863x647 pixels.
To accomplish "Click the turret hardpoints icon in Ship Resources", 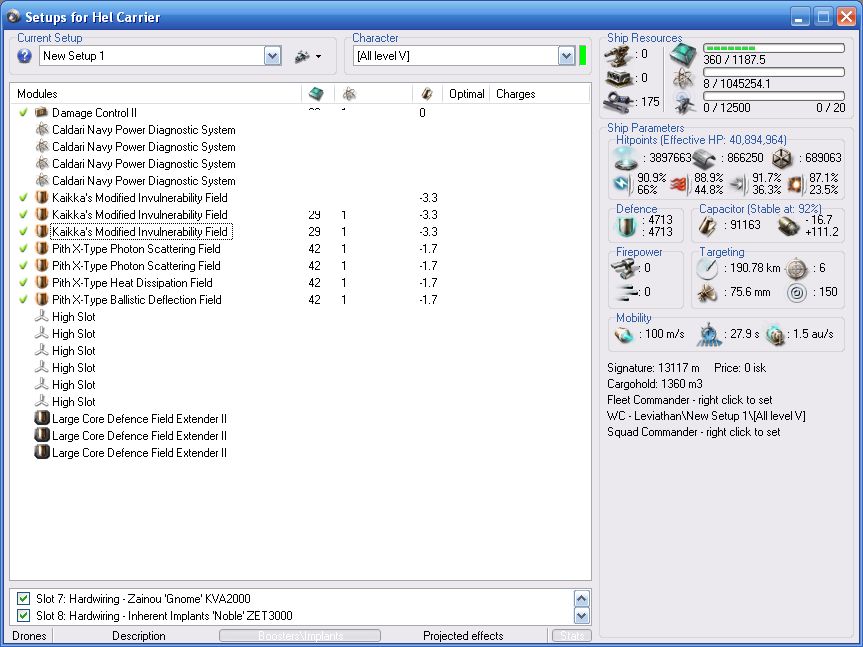I will (618, 54).
